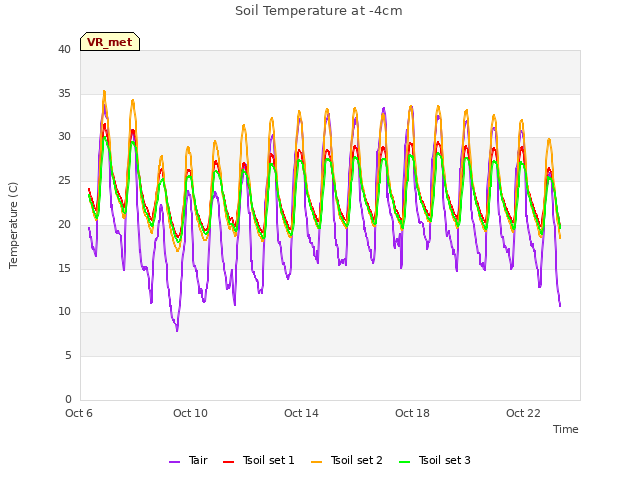640x480 pixels.
Task: Click the purple Tair legend color marker
Action: [174, 462]
